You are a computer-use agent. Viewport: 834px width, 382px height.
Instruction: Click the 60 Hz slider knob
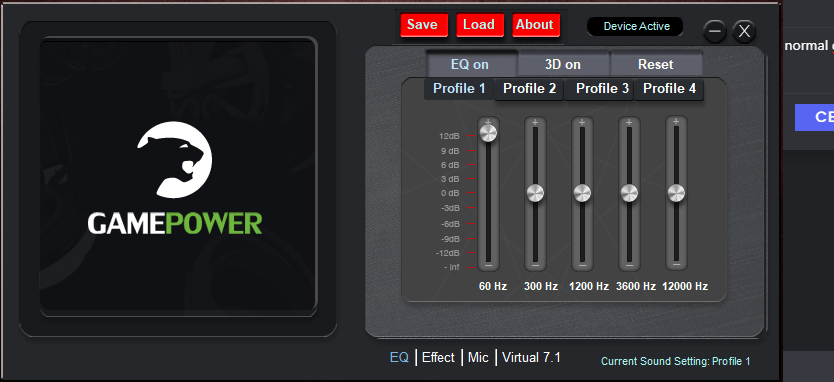click(488, 133)
